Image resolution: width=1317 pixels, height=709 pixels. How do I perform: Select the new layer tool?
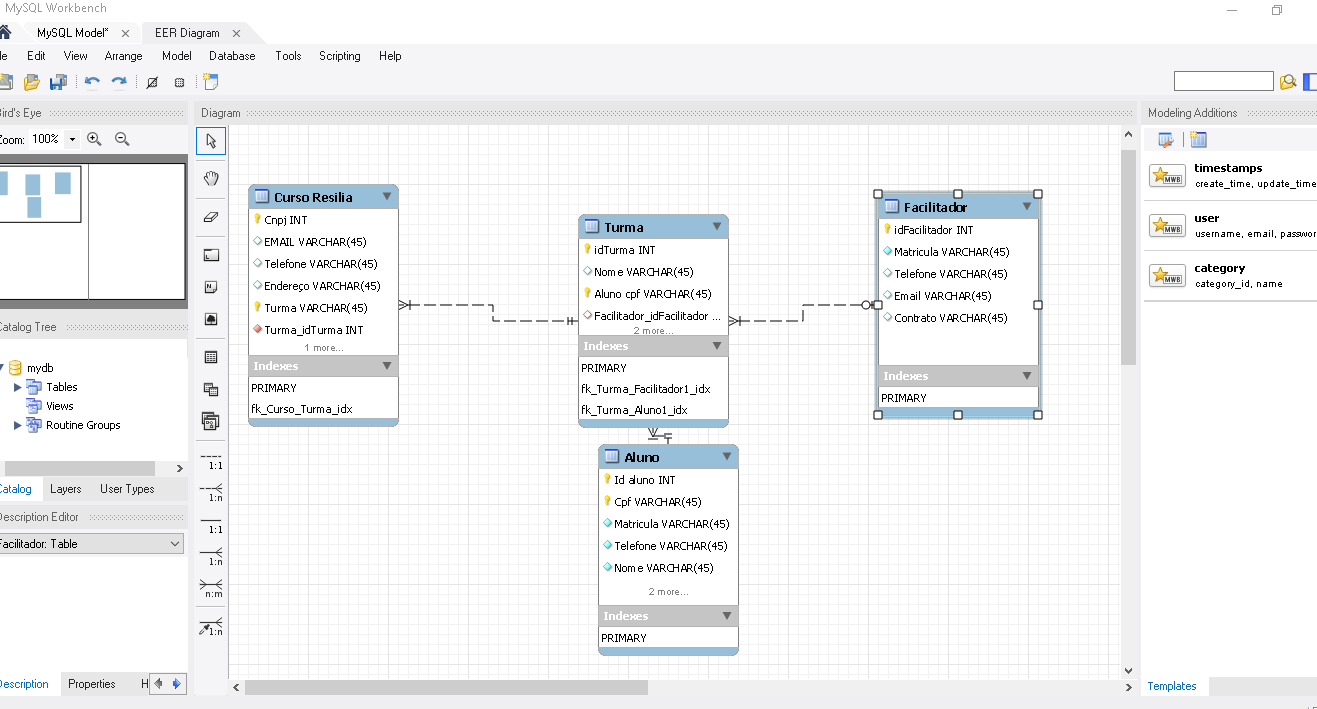tap(211, 255)
